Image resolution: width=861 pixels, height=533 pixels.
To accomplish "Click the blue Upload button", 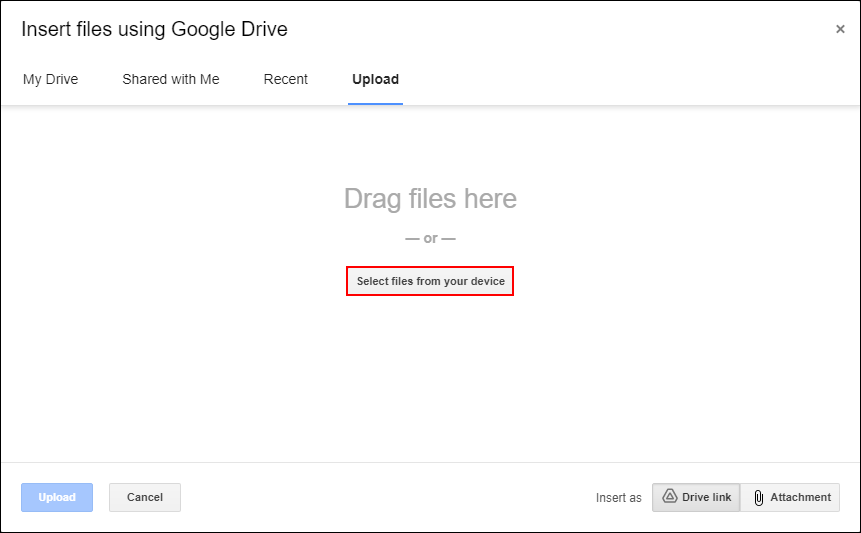I will 57,497.
